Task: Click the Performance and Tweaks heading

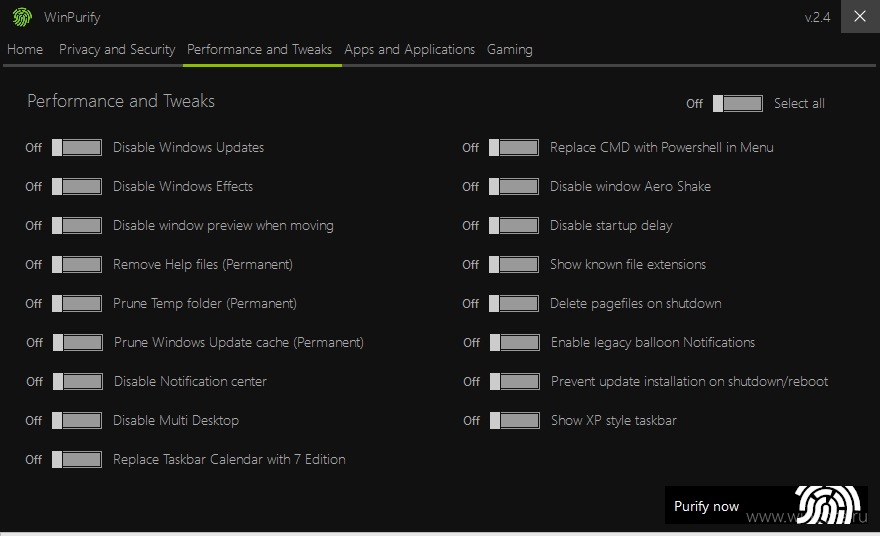Action: pyautogui.click(x=121, y=101)
